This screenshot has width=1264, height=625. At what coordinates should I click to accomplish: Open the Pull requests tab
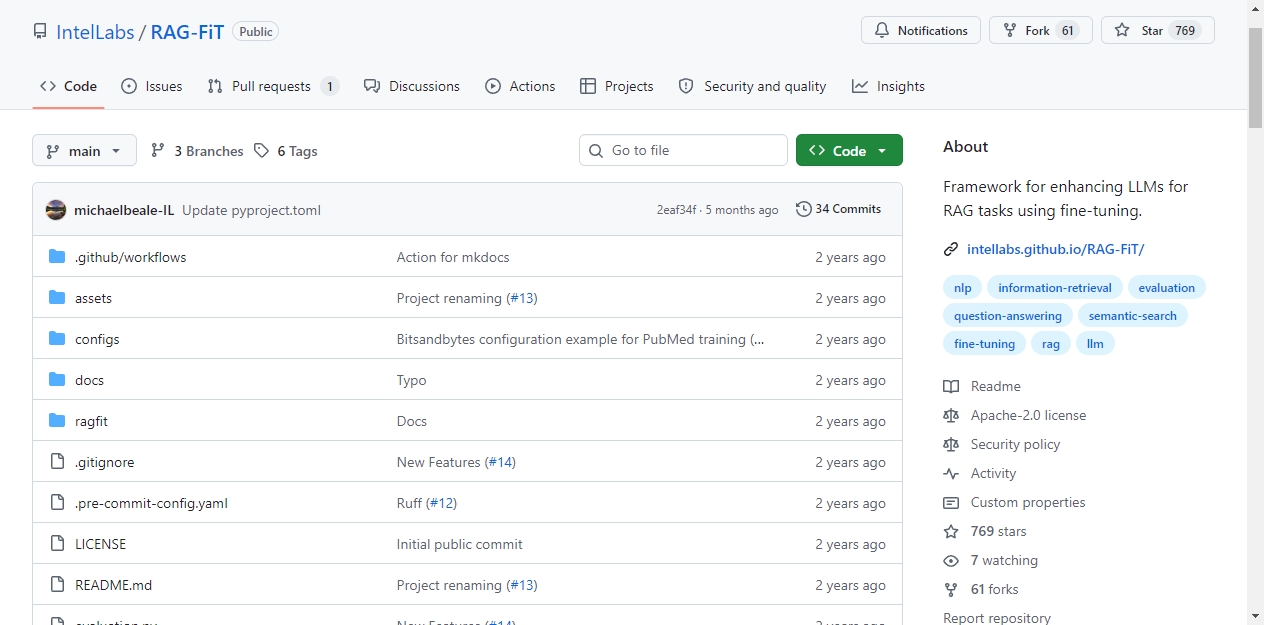273,86
